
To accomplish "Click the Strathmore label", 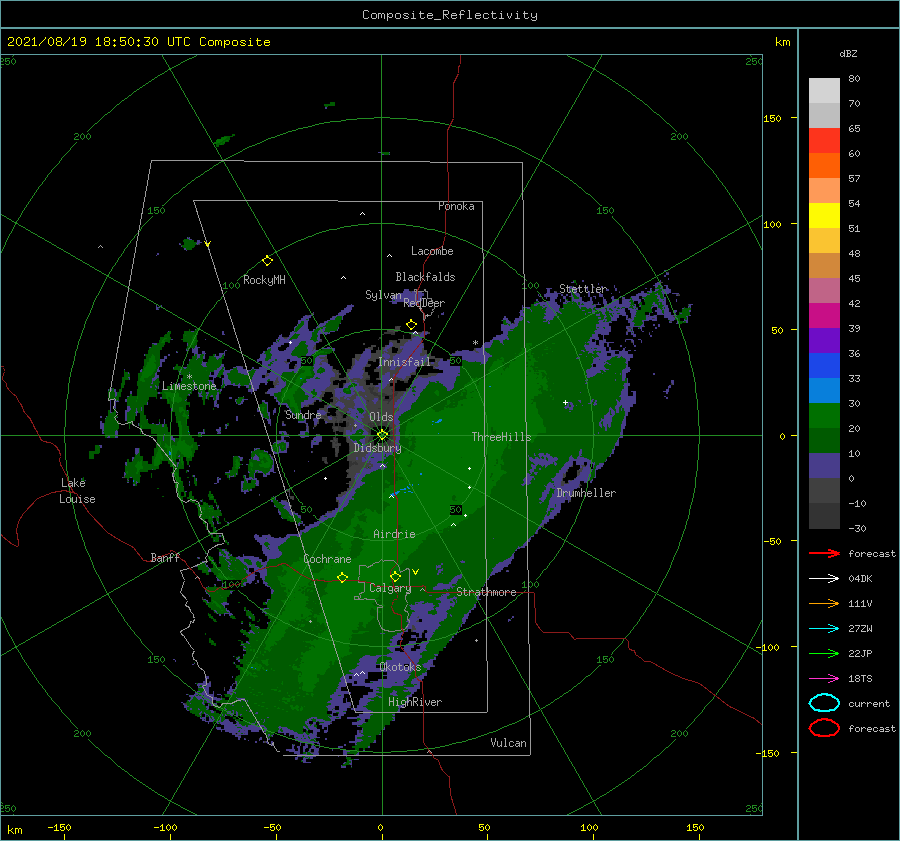I will click(x=486, y=592).
